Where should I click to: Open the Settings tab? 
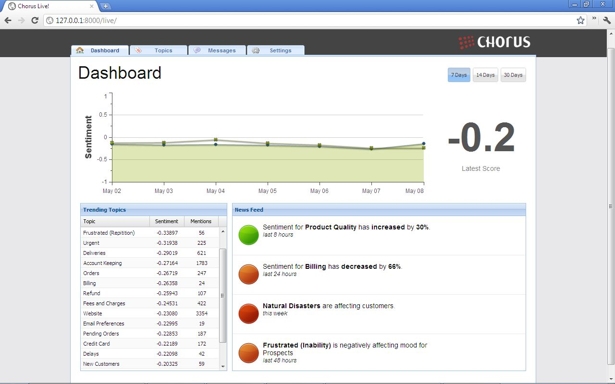pos(275,50)
